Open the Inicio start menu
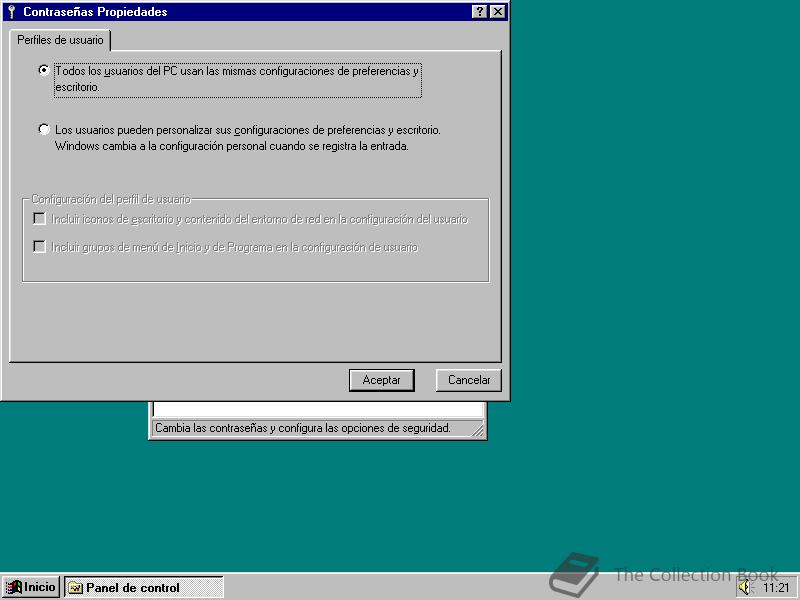 click(31, 587)
